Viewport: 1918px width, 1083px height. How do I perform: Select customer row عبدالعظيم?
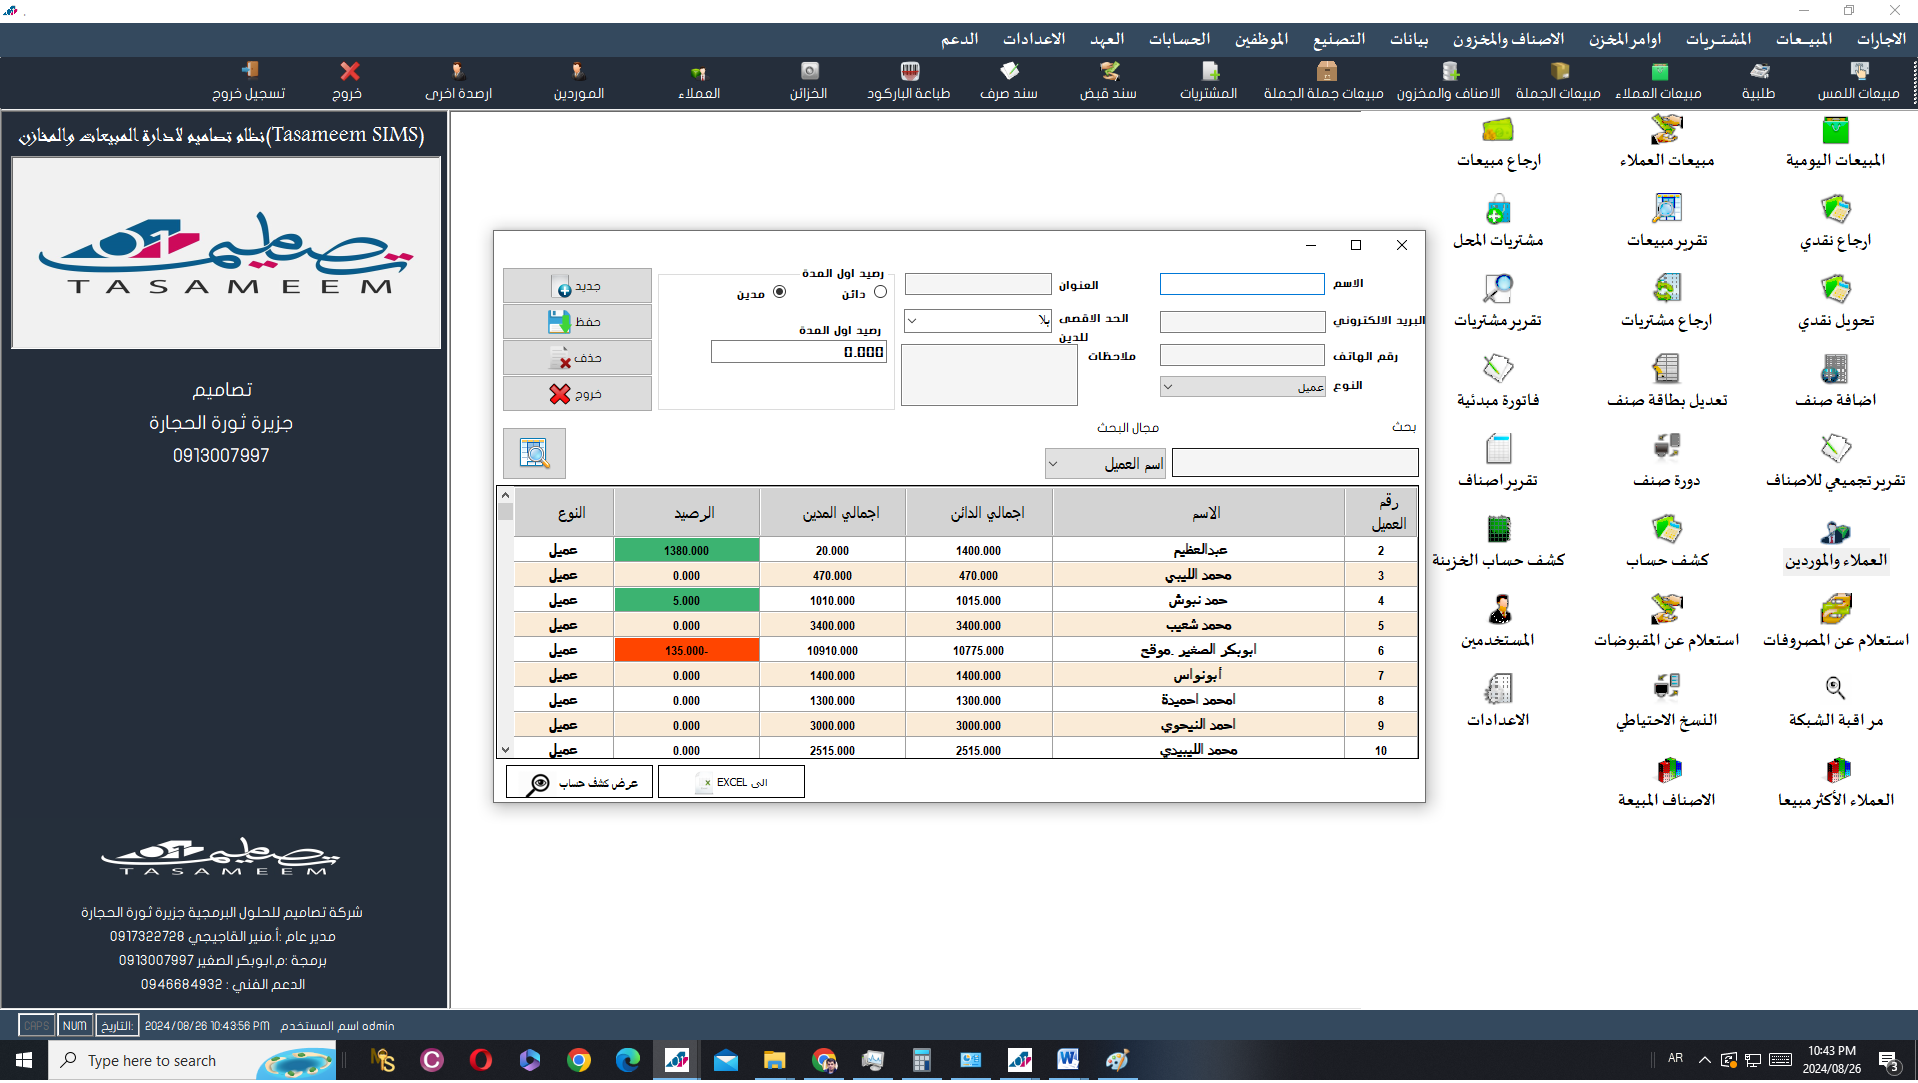[x=965, y=551]
